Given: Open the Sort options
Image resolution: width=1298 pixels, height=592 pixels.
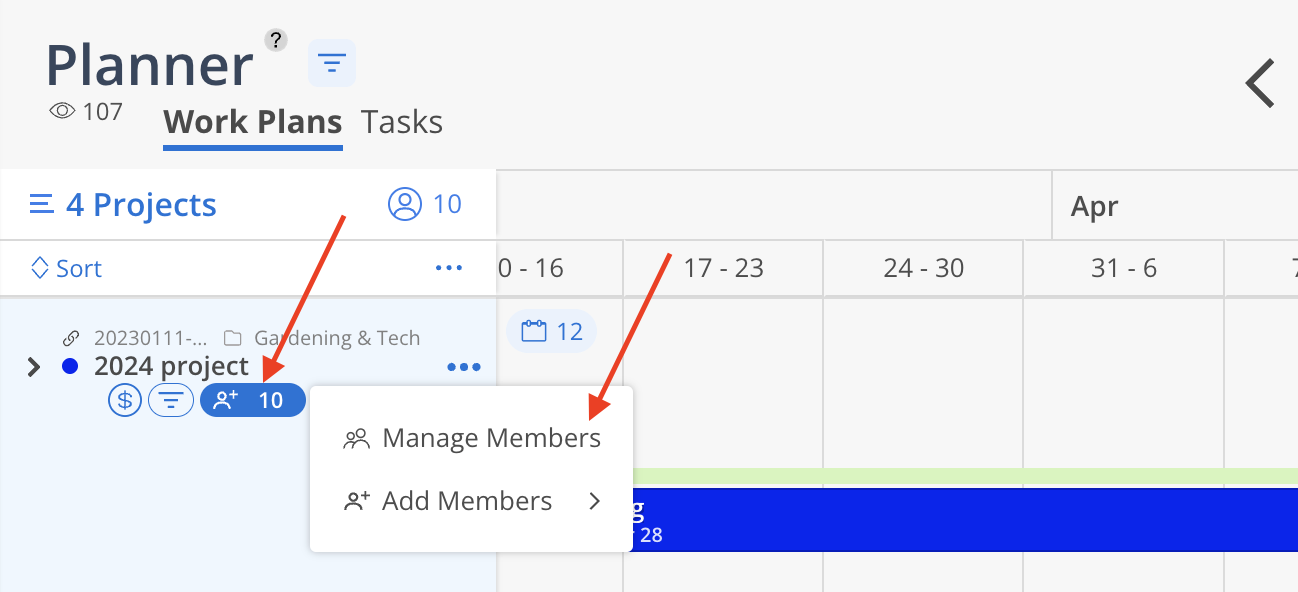Looking at the screenshot, I should tap(66, 268).
